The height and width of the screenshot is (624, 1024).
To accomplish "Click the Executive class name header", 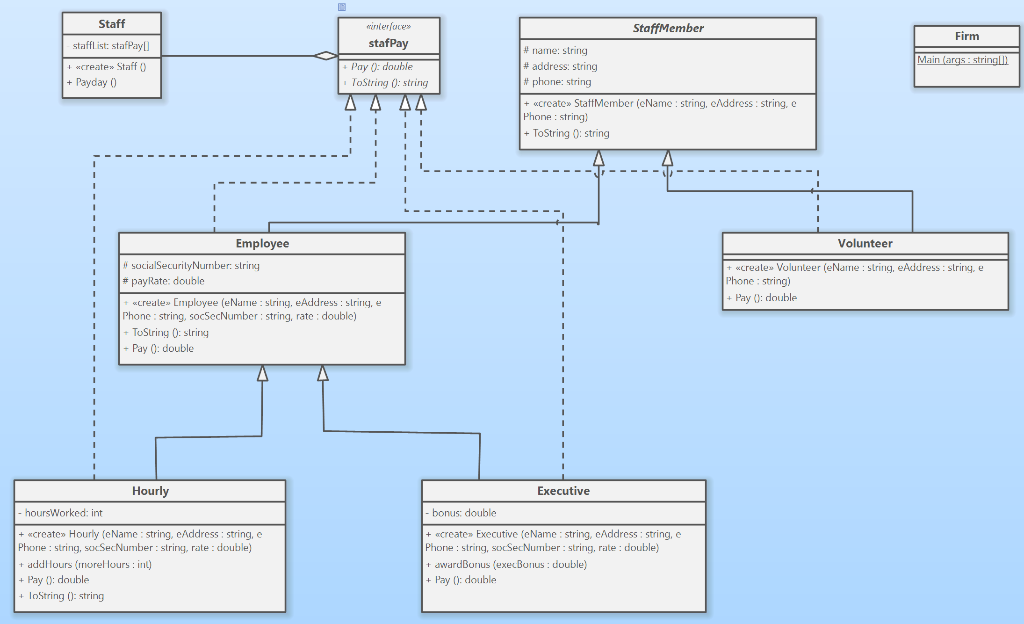I will point(565,490).
